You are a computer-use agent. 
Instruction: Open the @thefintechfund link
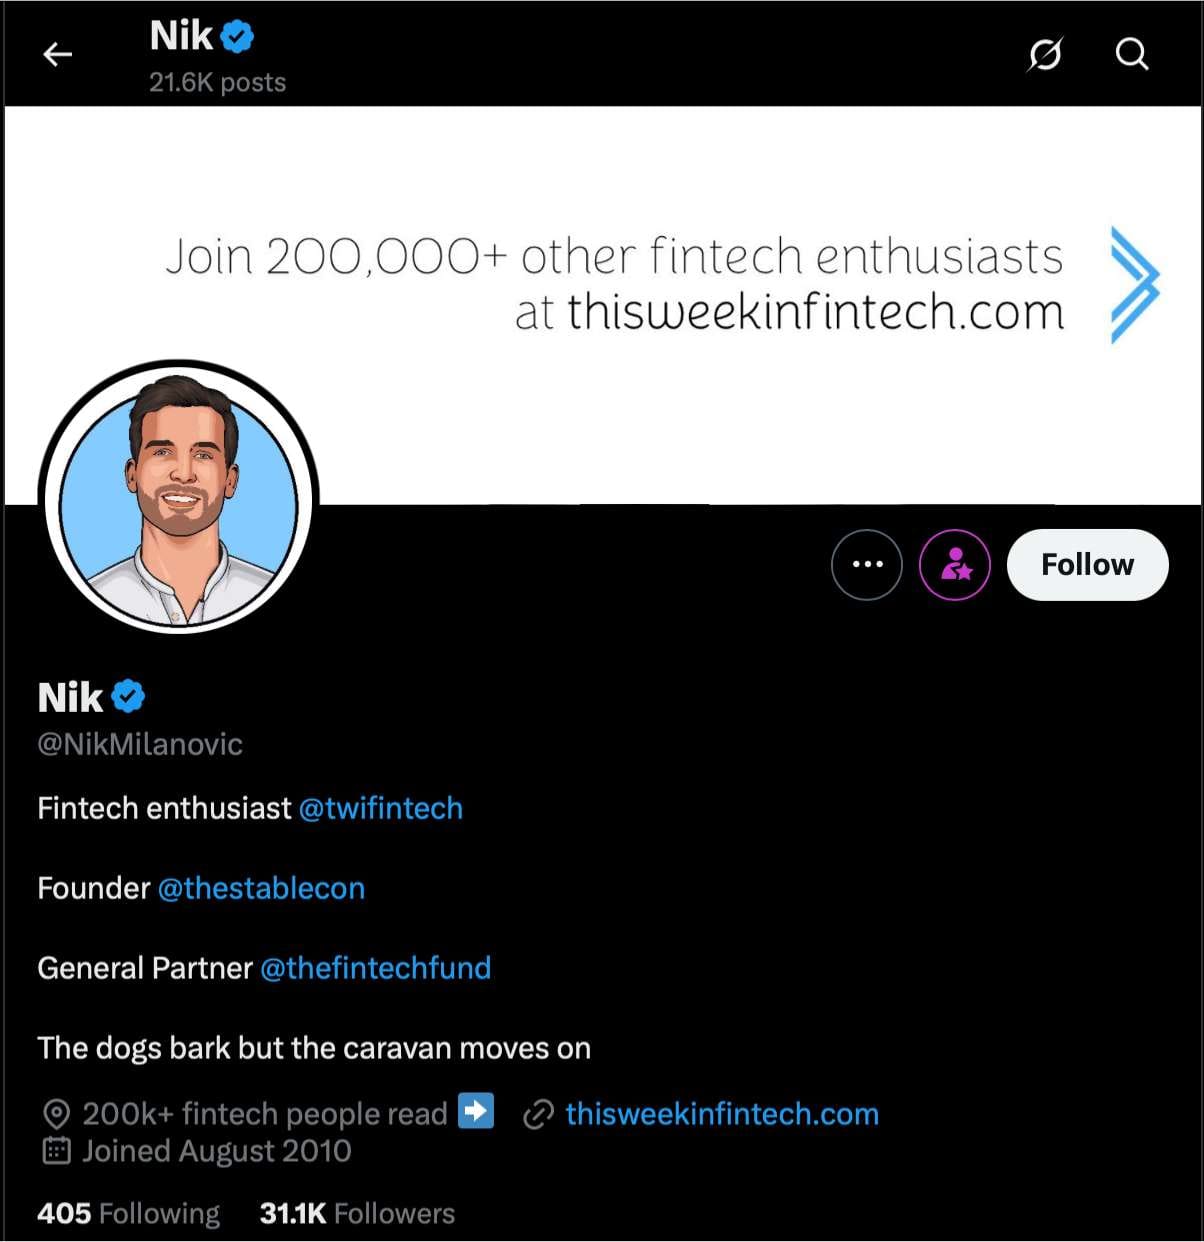(376, 967)
